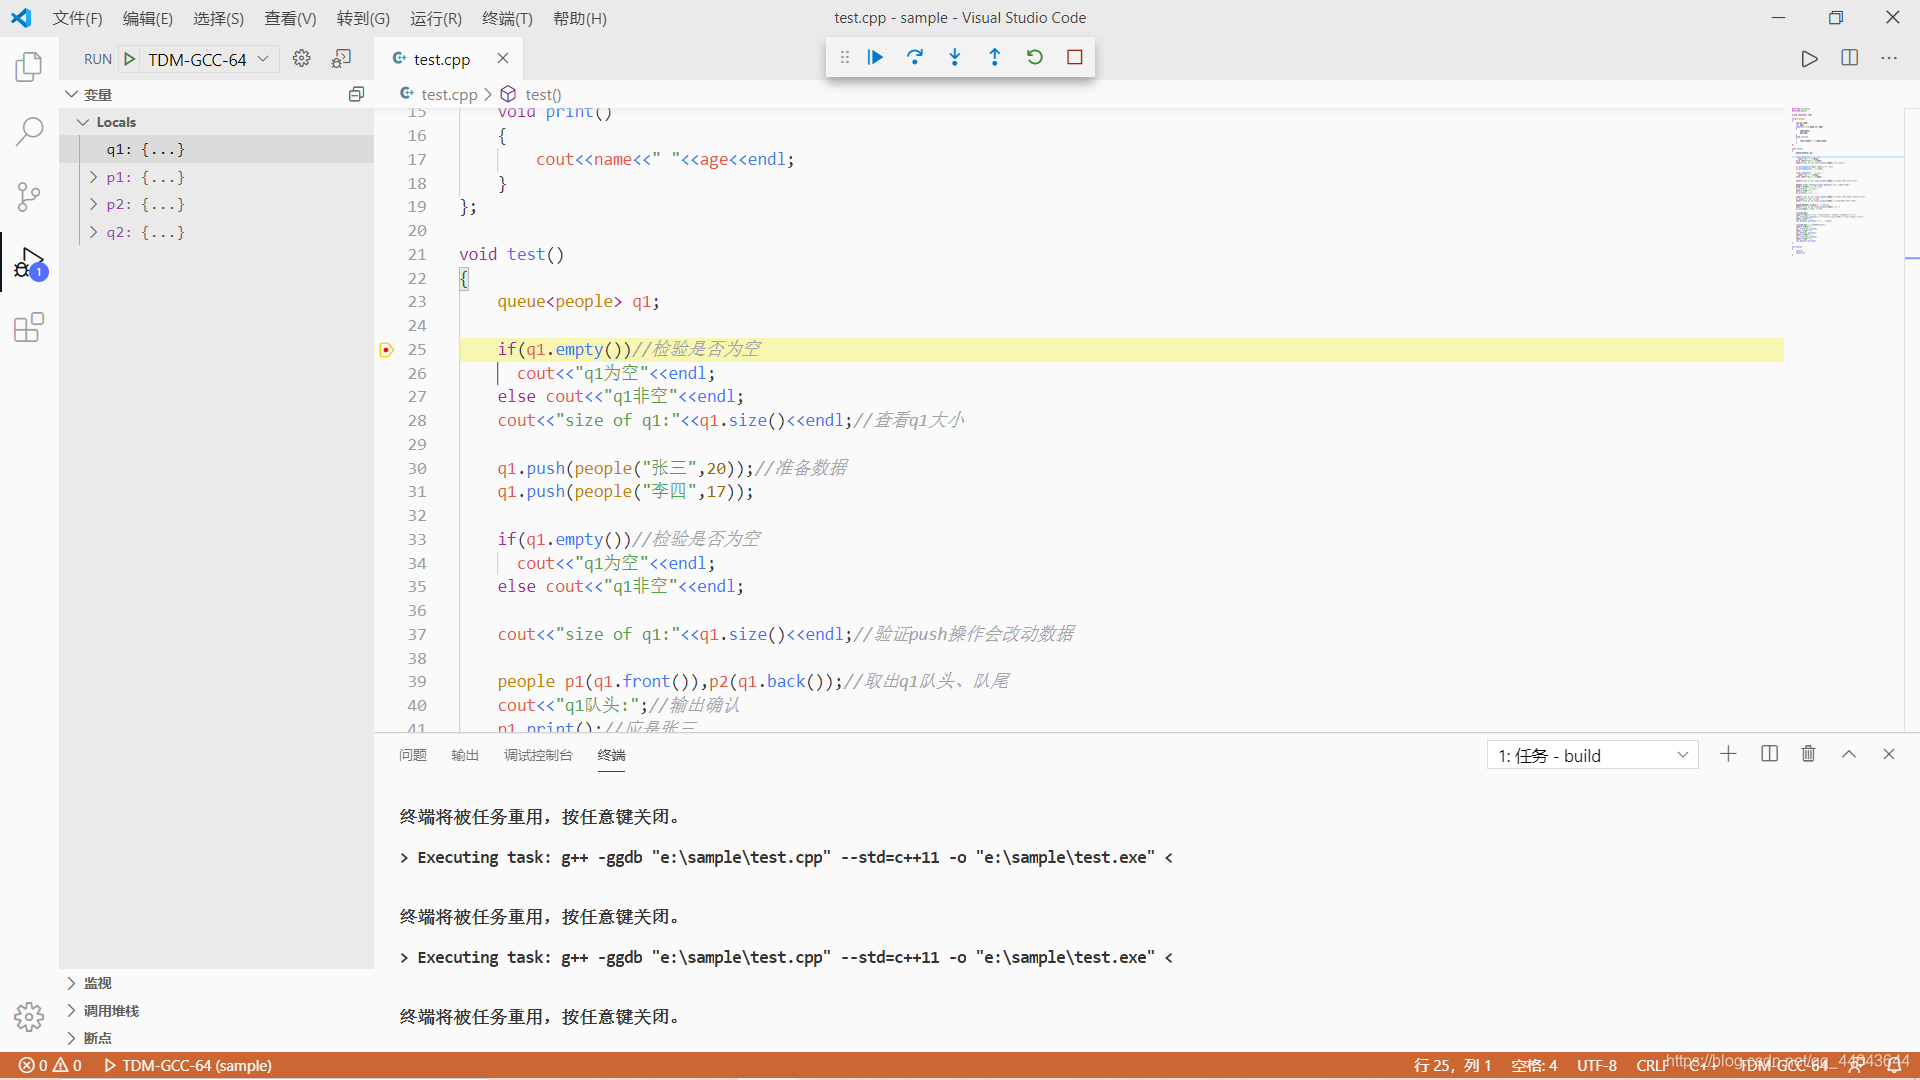
Task: Expand the q2 variable
Action: coord(93,232)
